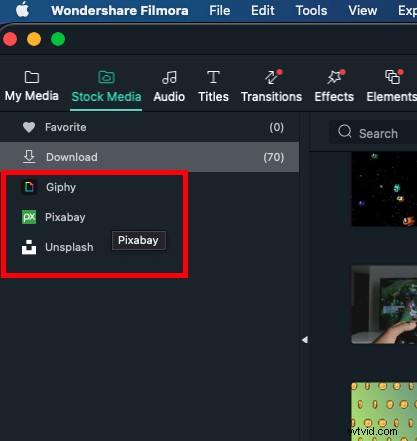This screenshot has width=417, height=441.
Task: Click the Pixabay green logo icon
Action: pos(29,217)
